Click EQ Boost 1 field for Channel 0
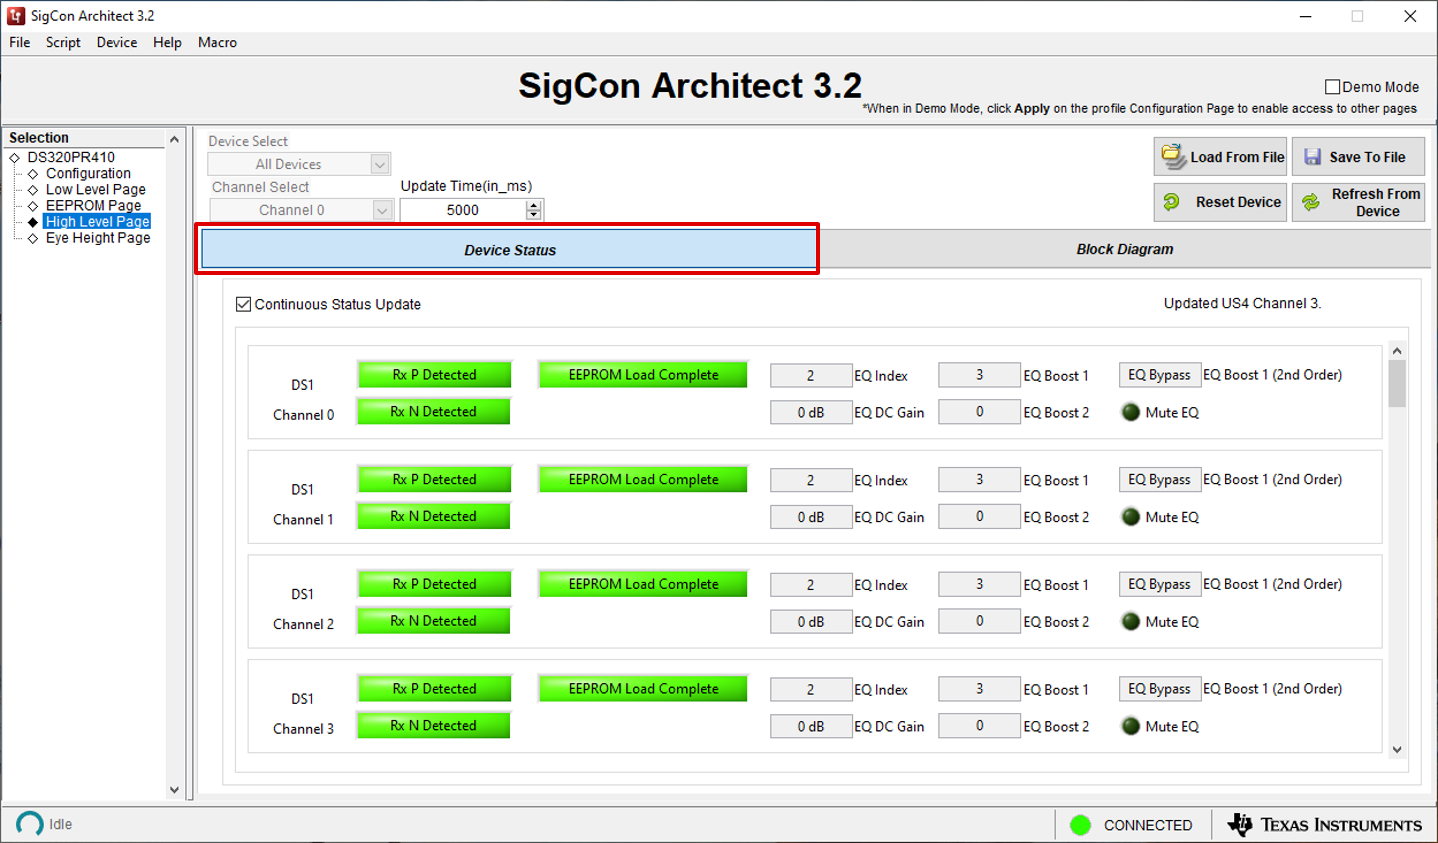 (x=979, y=375)
